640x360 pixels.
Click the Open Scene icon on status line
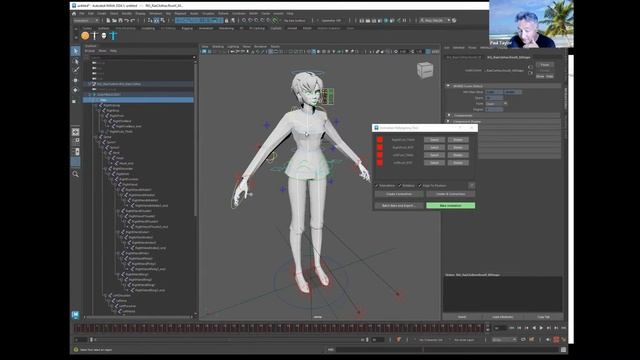[x=114, y=20]
